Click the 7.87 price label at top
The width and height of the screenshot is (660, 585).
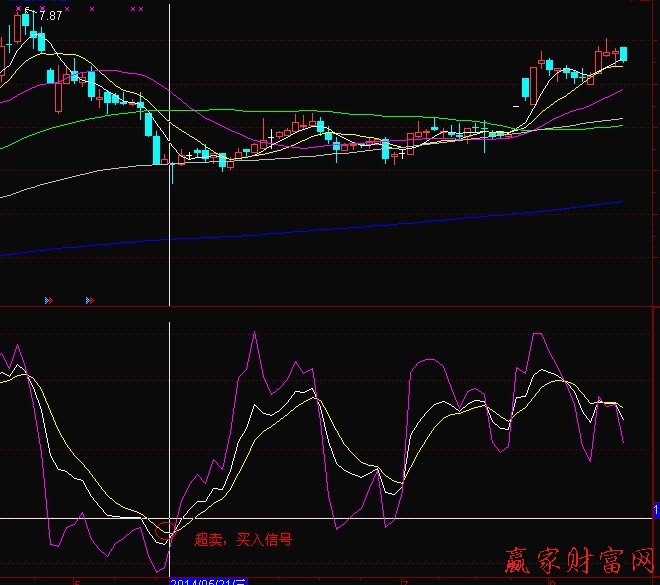(48, 16)
